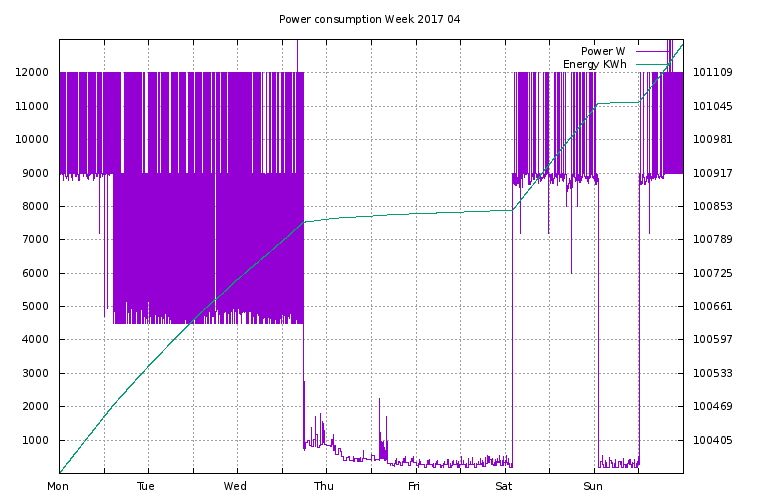Click the 8000 left-axis value

[x=35, y=206]
